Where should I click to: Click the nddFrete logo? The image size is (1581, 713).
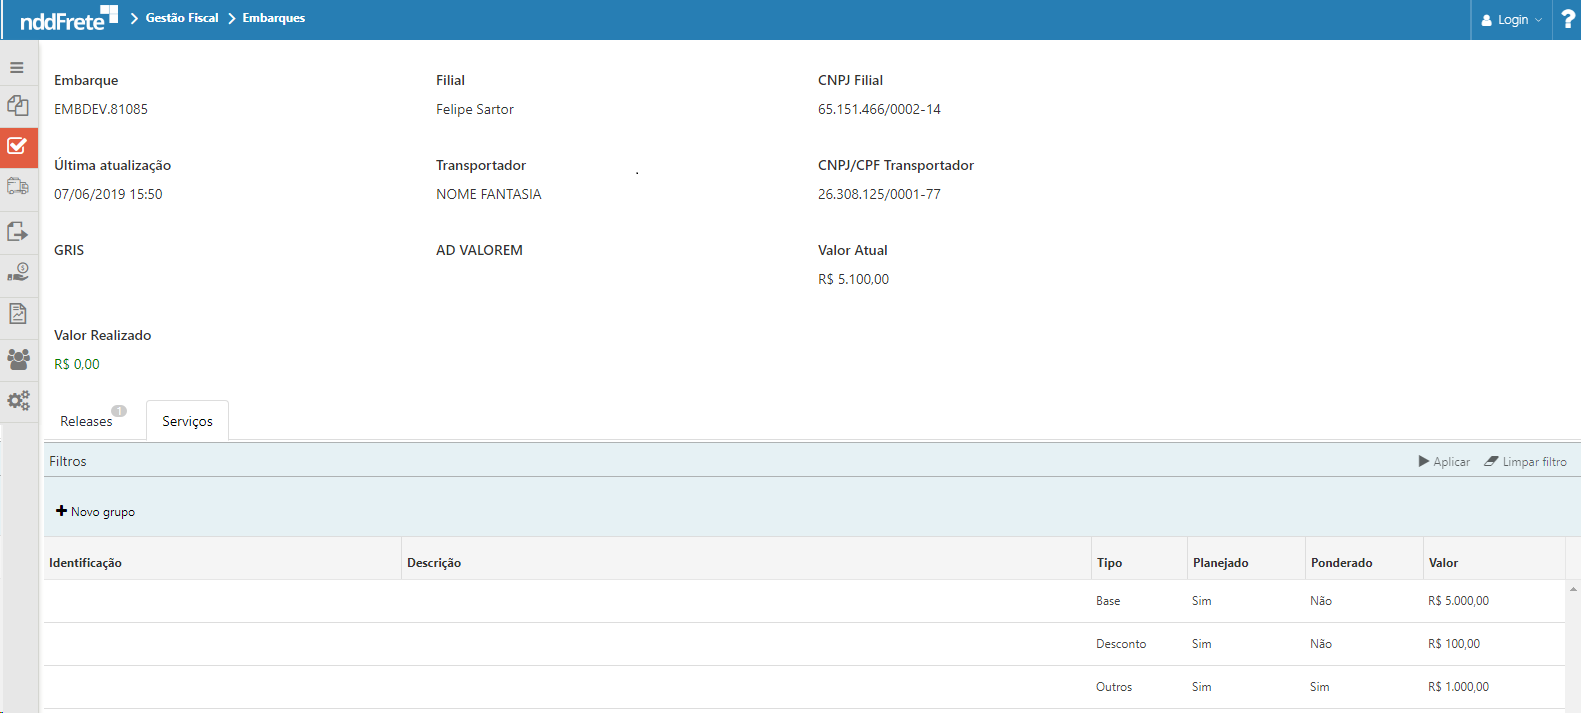pos(68,19)
